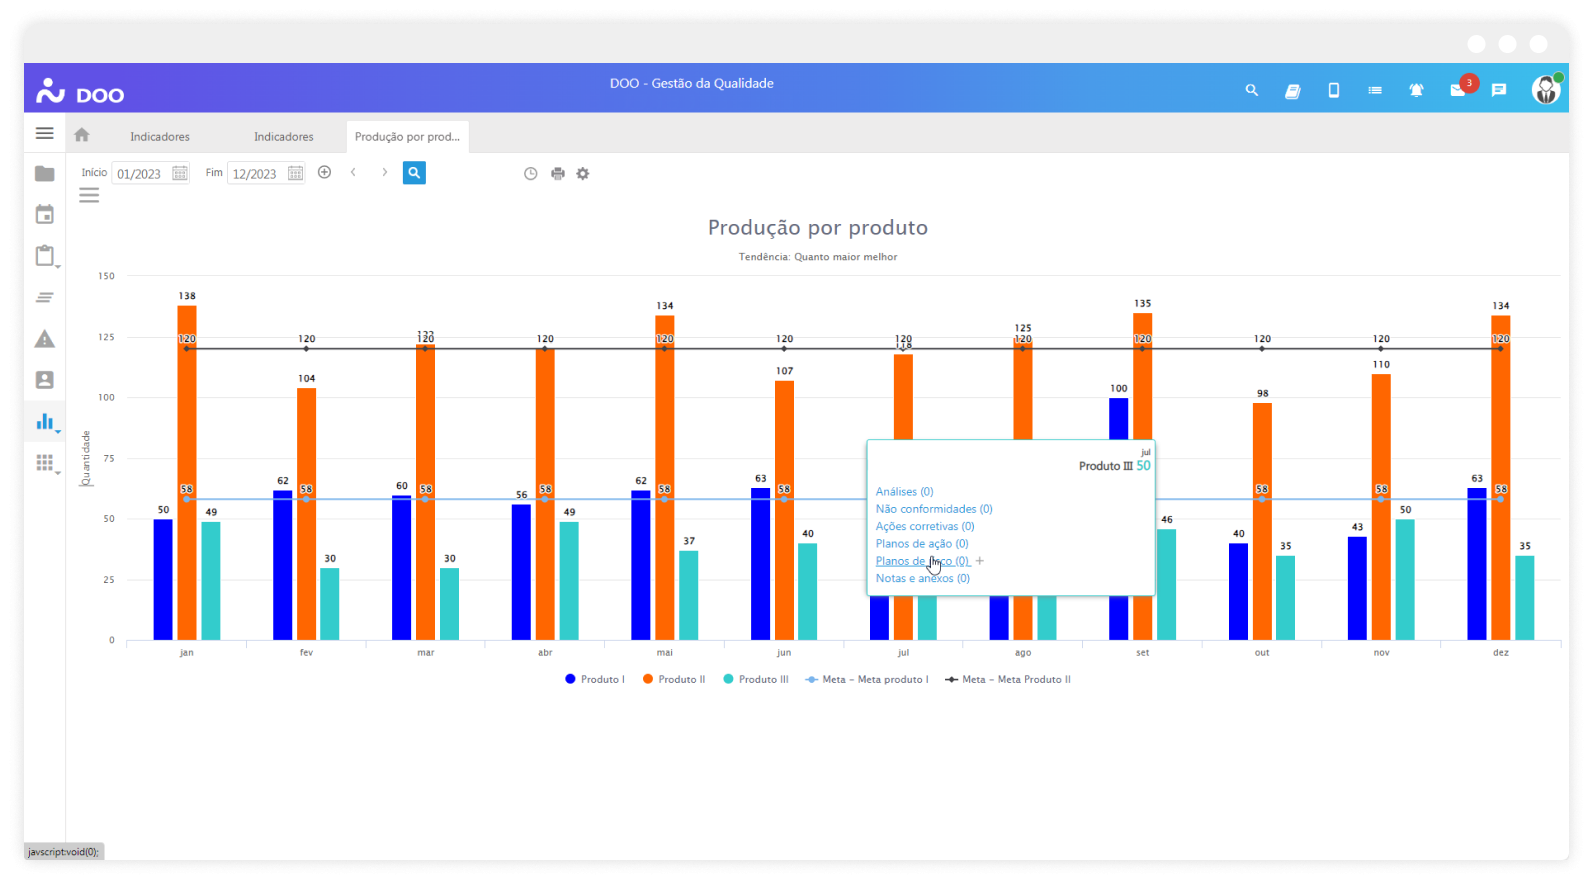Image resolution: width=1593 pixels, height=884 pixels.
Task: Select the Produção por prod... tab
Action: tap(407, 137)
